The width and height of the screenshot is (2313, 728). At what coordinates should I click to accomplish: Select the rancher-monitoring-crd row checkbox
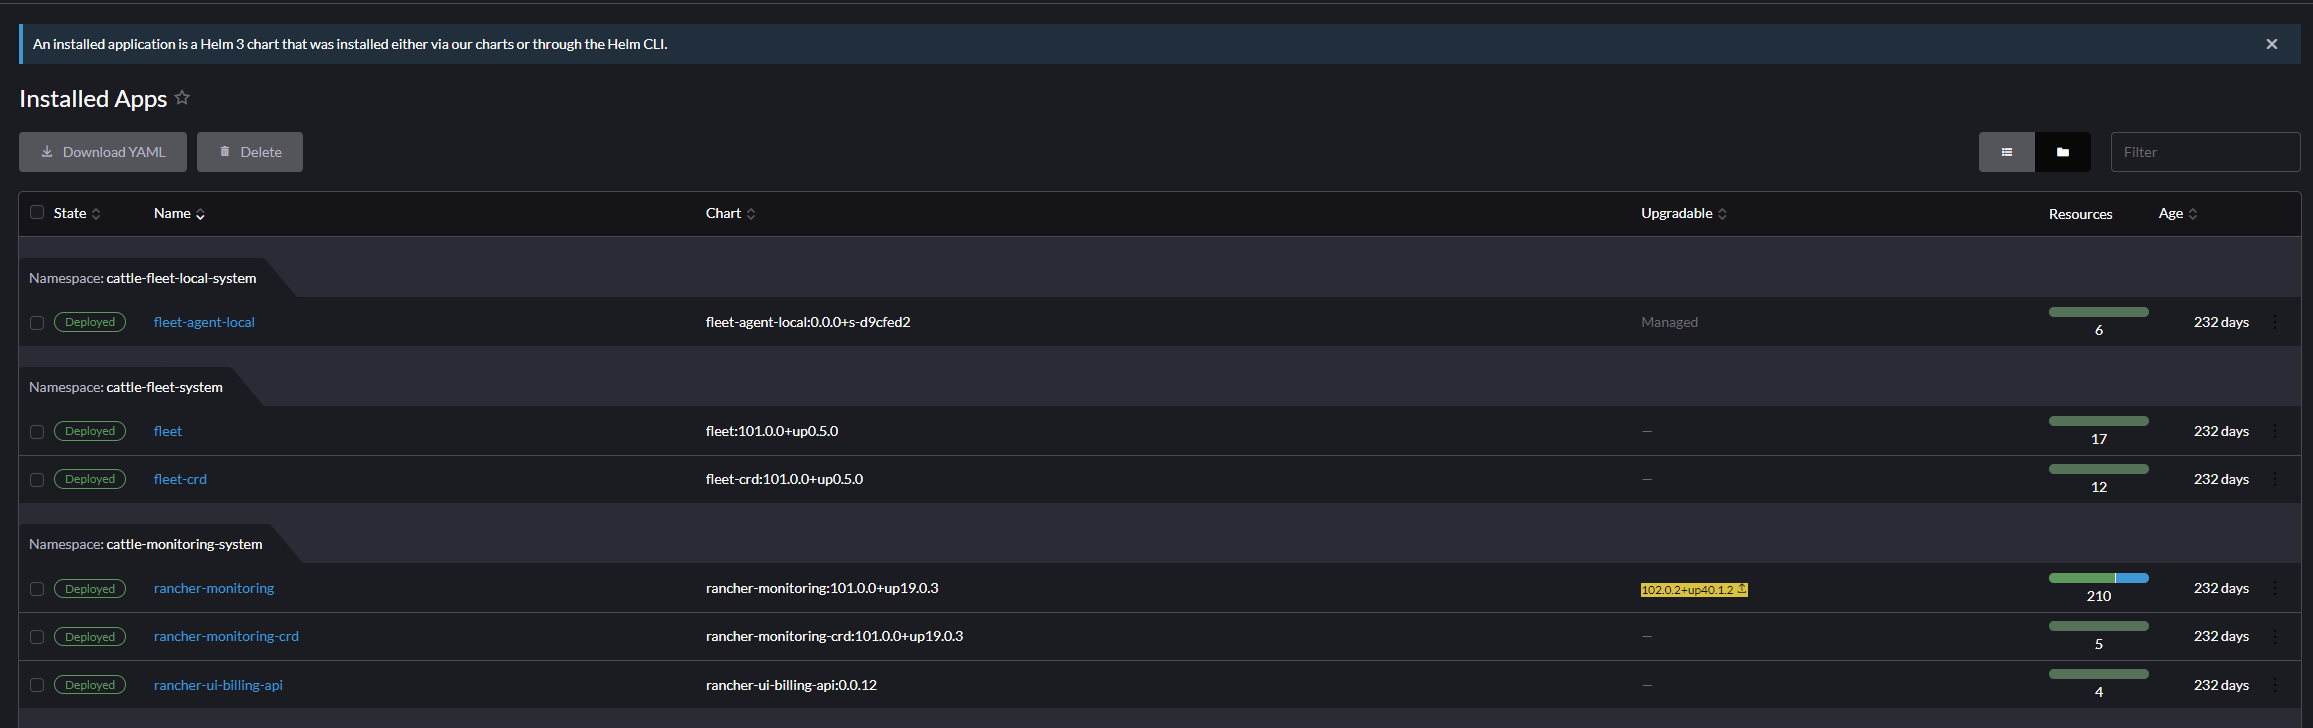point(37,637)
